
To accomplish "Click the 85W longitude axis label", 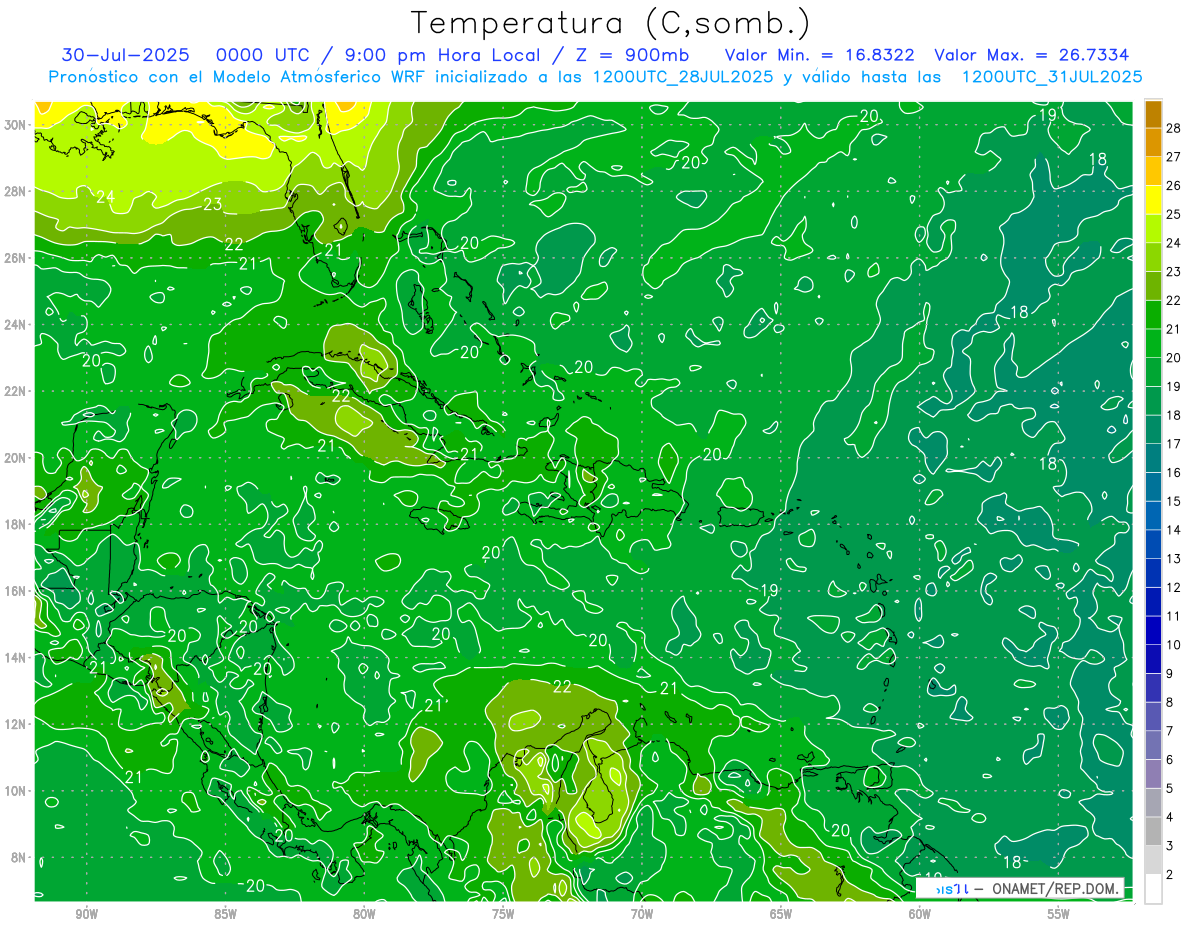I will (225, 914).
